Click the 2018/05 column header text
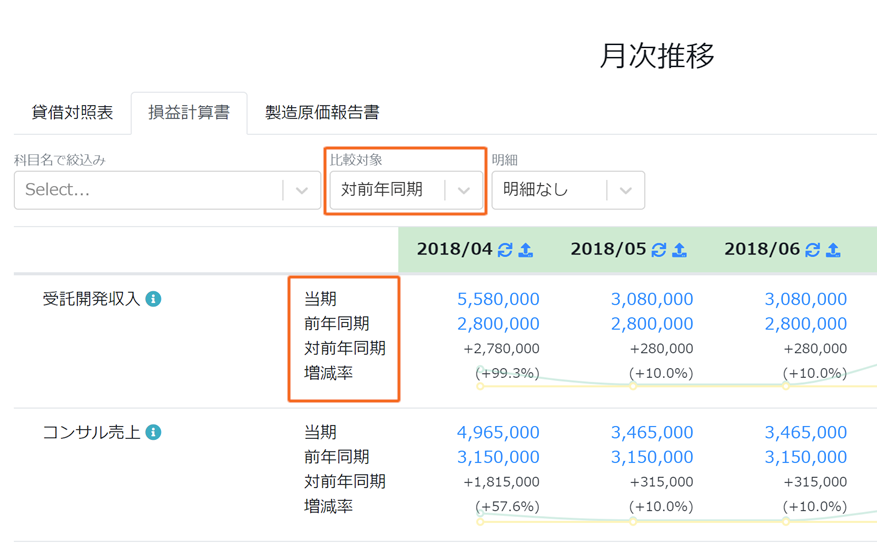The height and width of the screenshot is (546, 877). click(x=609, y=249)
